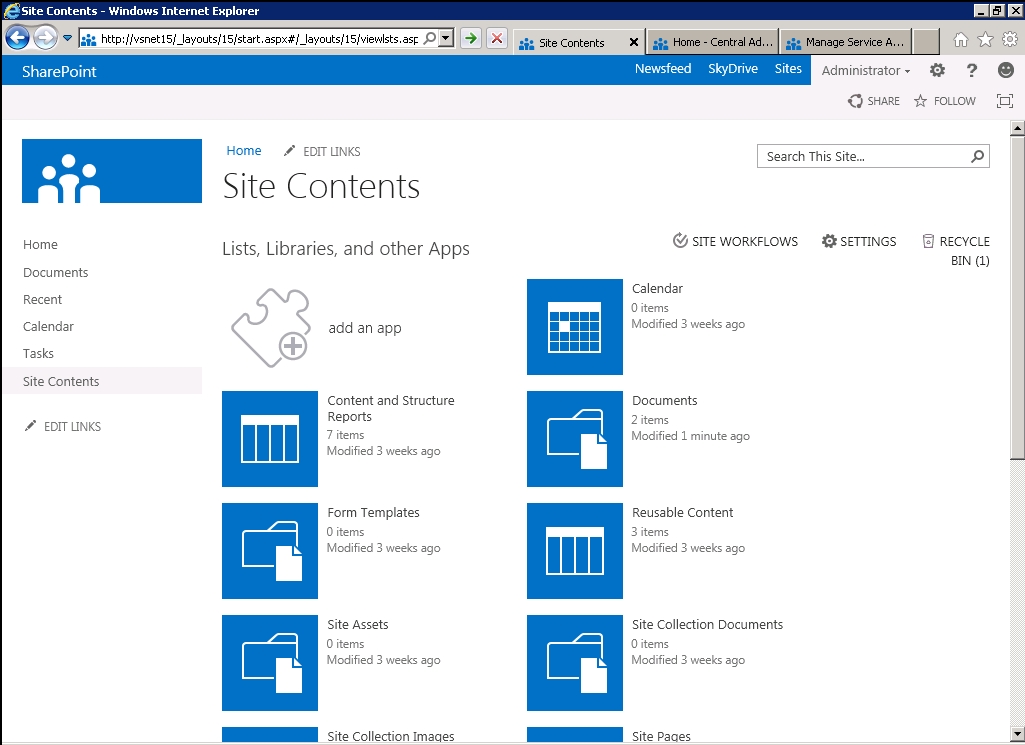Screen dimensions: 1025x745
Task: Go to Calendar in left navigation
Action: pos(48,326)
